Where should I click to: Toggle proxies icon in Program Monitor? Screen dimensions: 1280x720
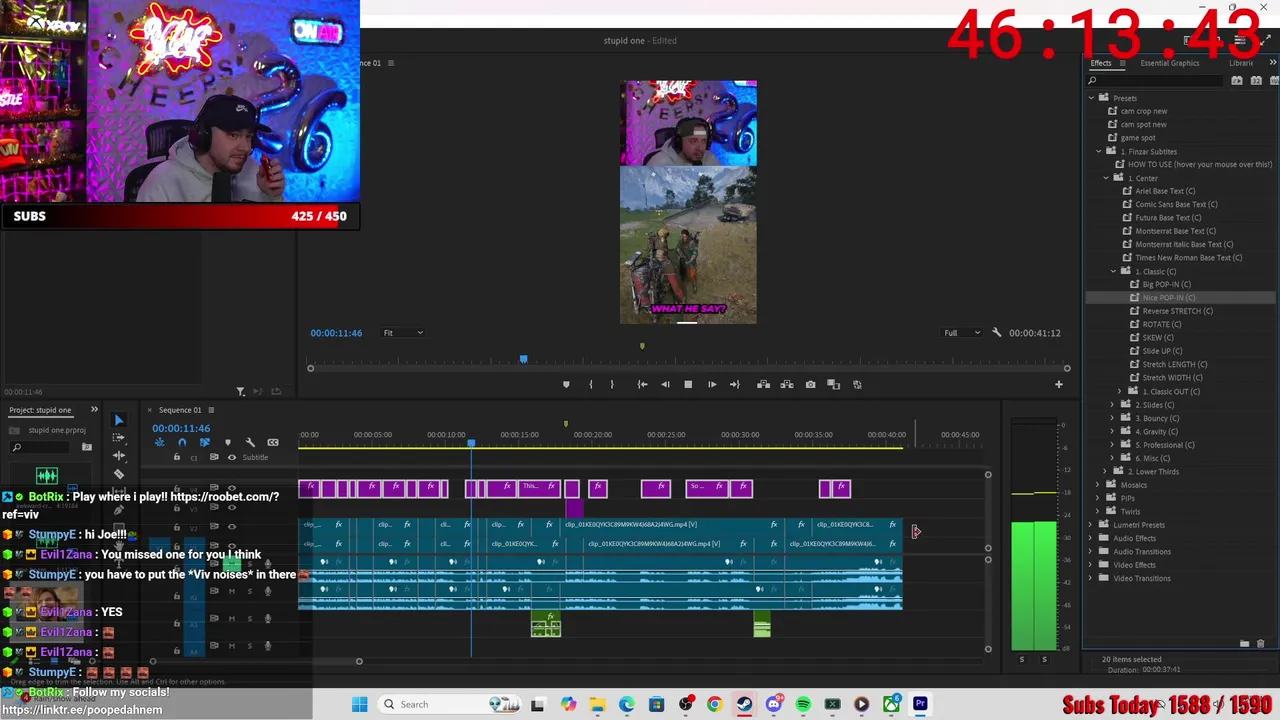click(x=857, y=384)
